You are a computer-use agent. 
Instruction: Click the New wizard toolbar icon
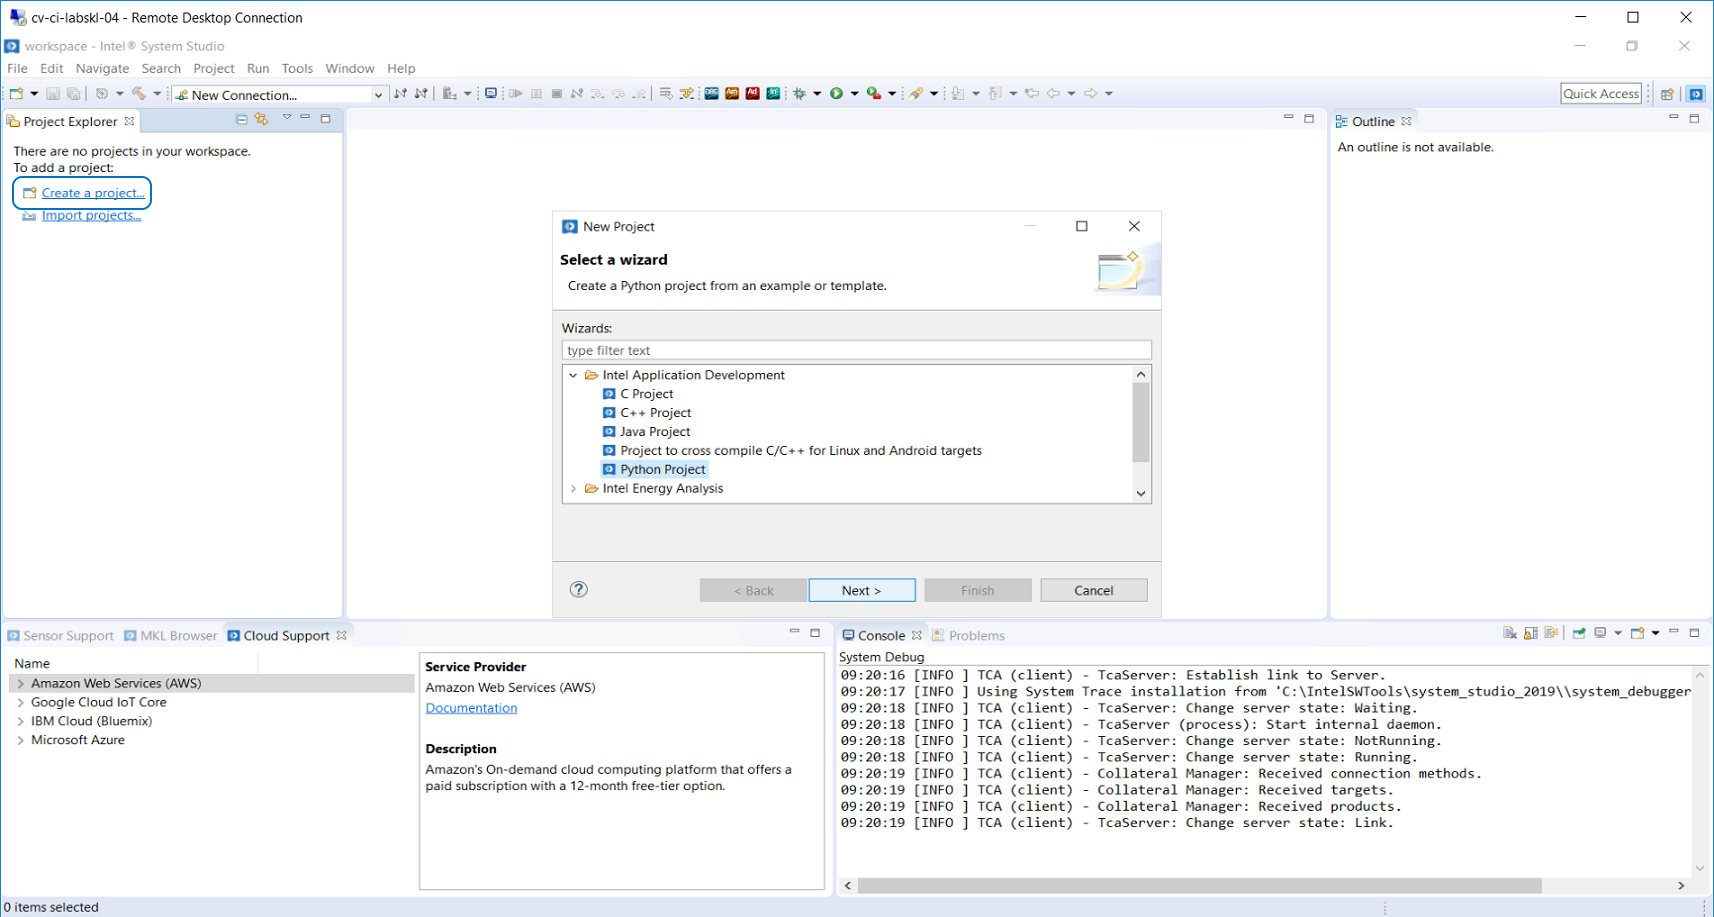[x=16, y=94]
